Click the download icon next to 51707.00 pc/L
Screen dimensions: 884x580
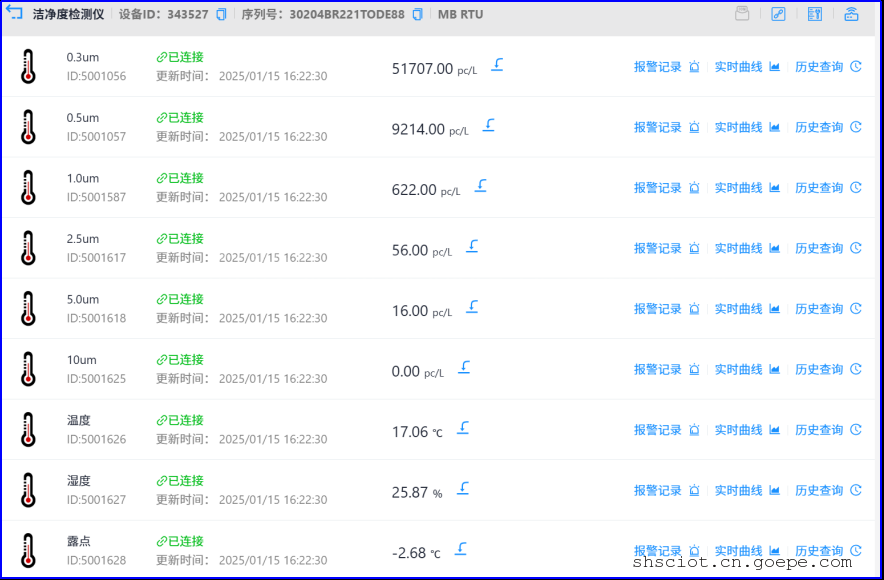pyautogui.click(x=497, y=65)
